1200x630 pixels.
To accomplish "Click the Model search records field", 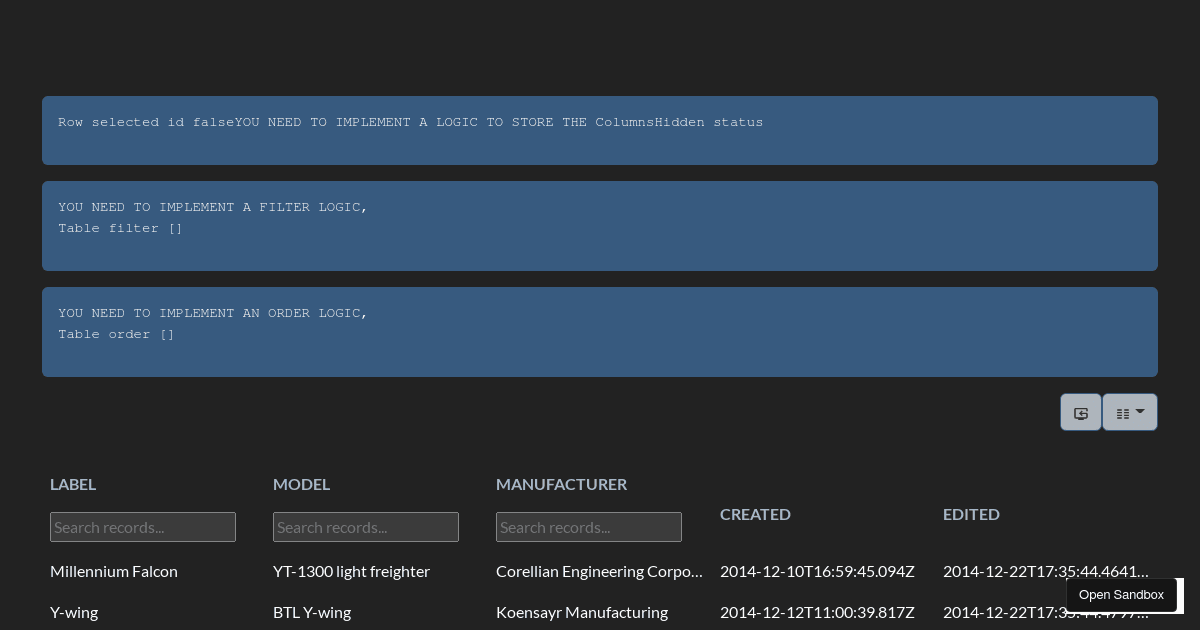I will [x=366, y=527].
